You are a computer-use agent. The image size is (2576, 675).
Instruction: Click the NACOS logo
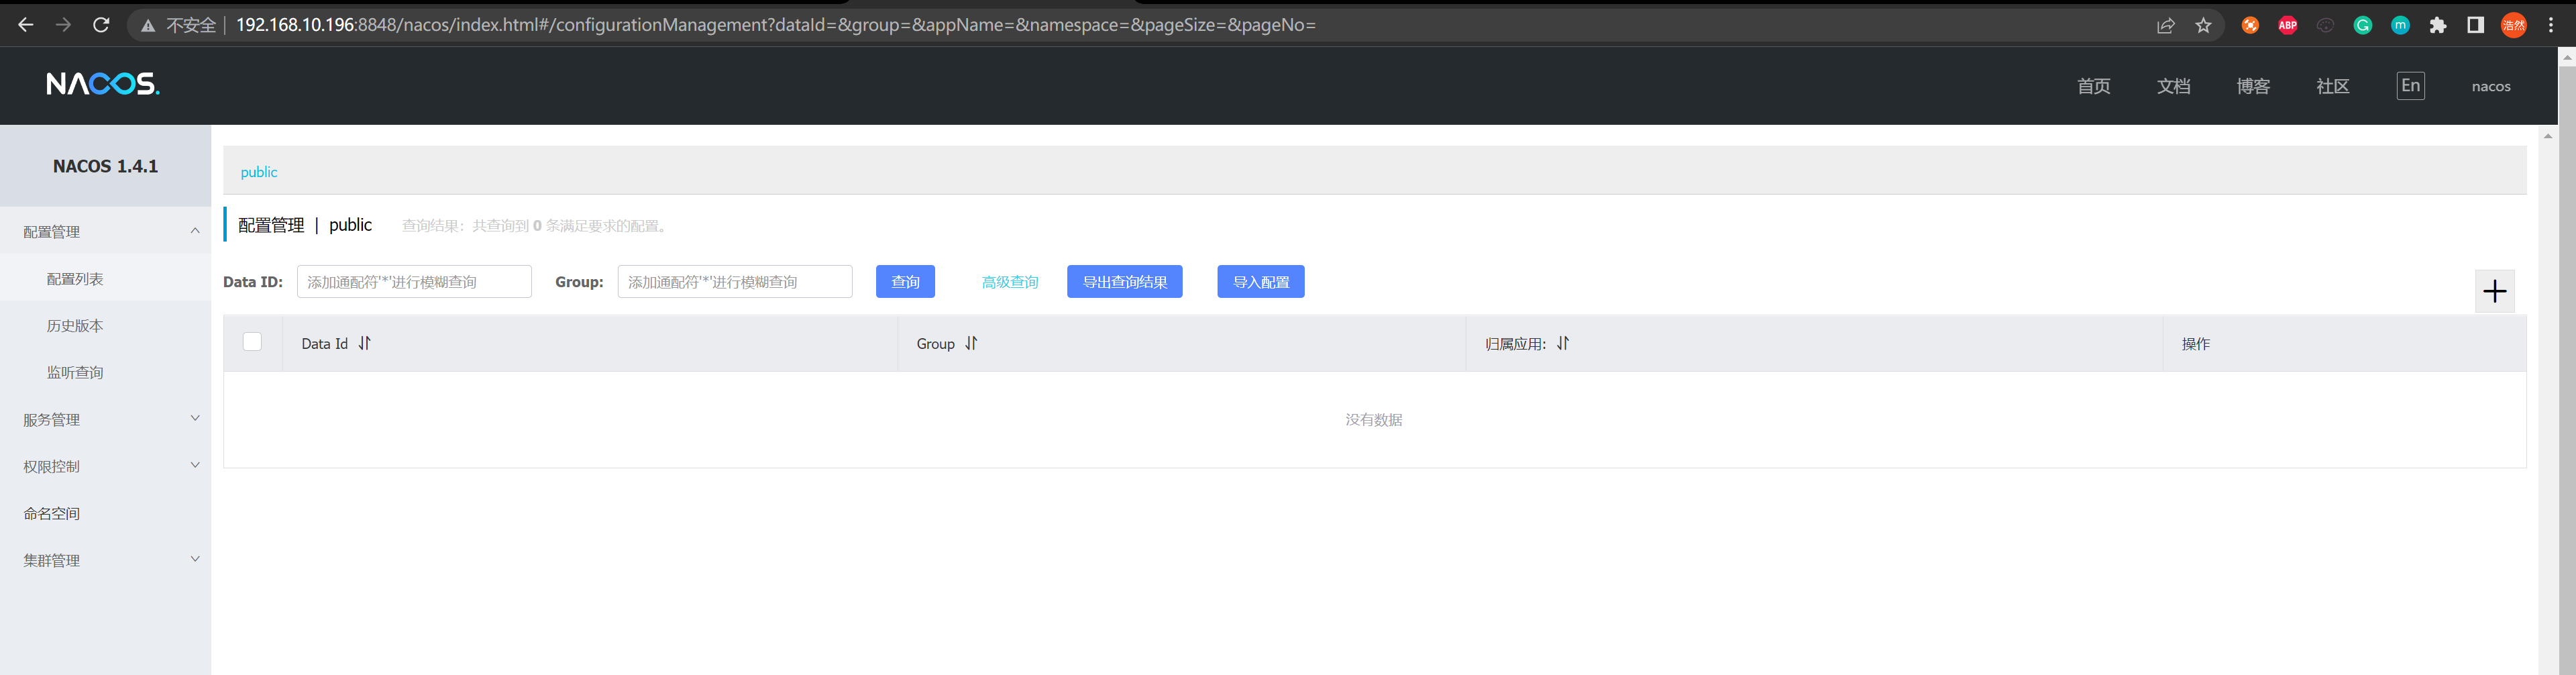click(103, 85)
